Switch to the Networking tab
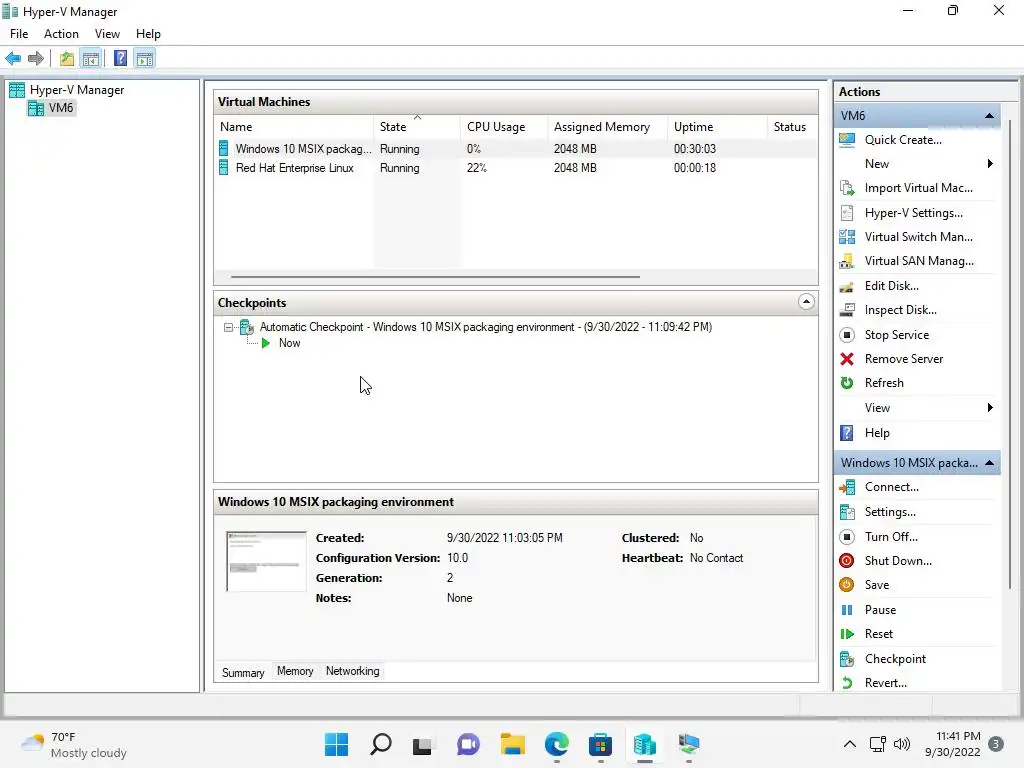 [353, 671]
